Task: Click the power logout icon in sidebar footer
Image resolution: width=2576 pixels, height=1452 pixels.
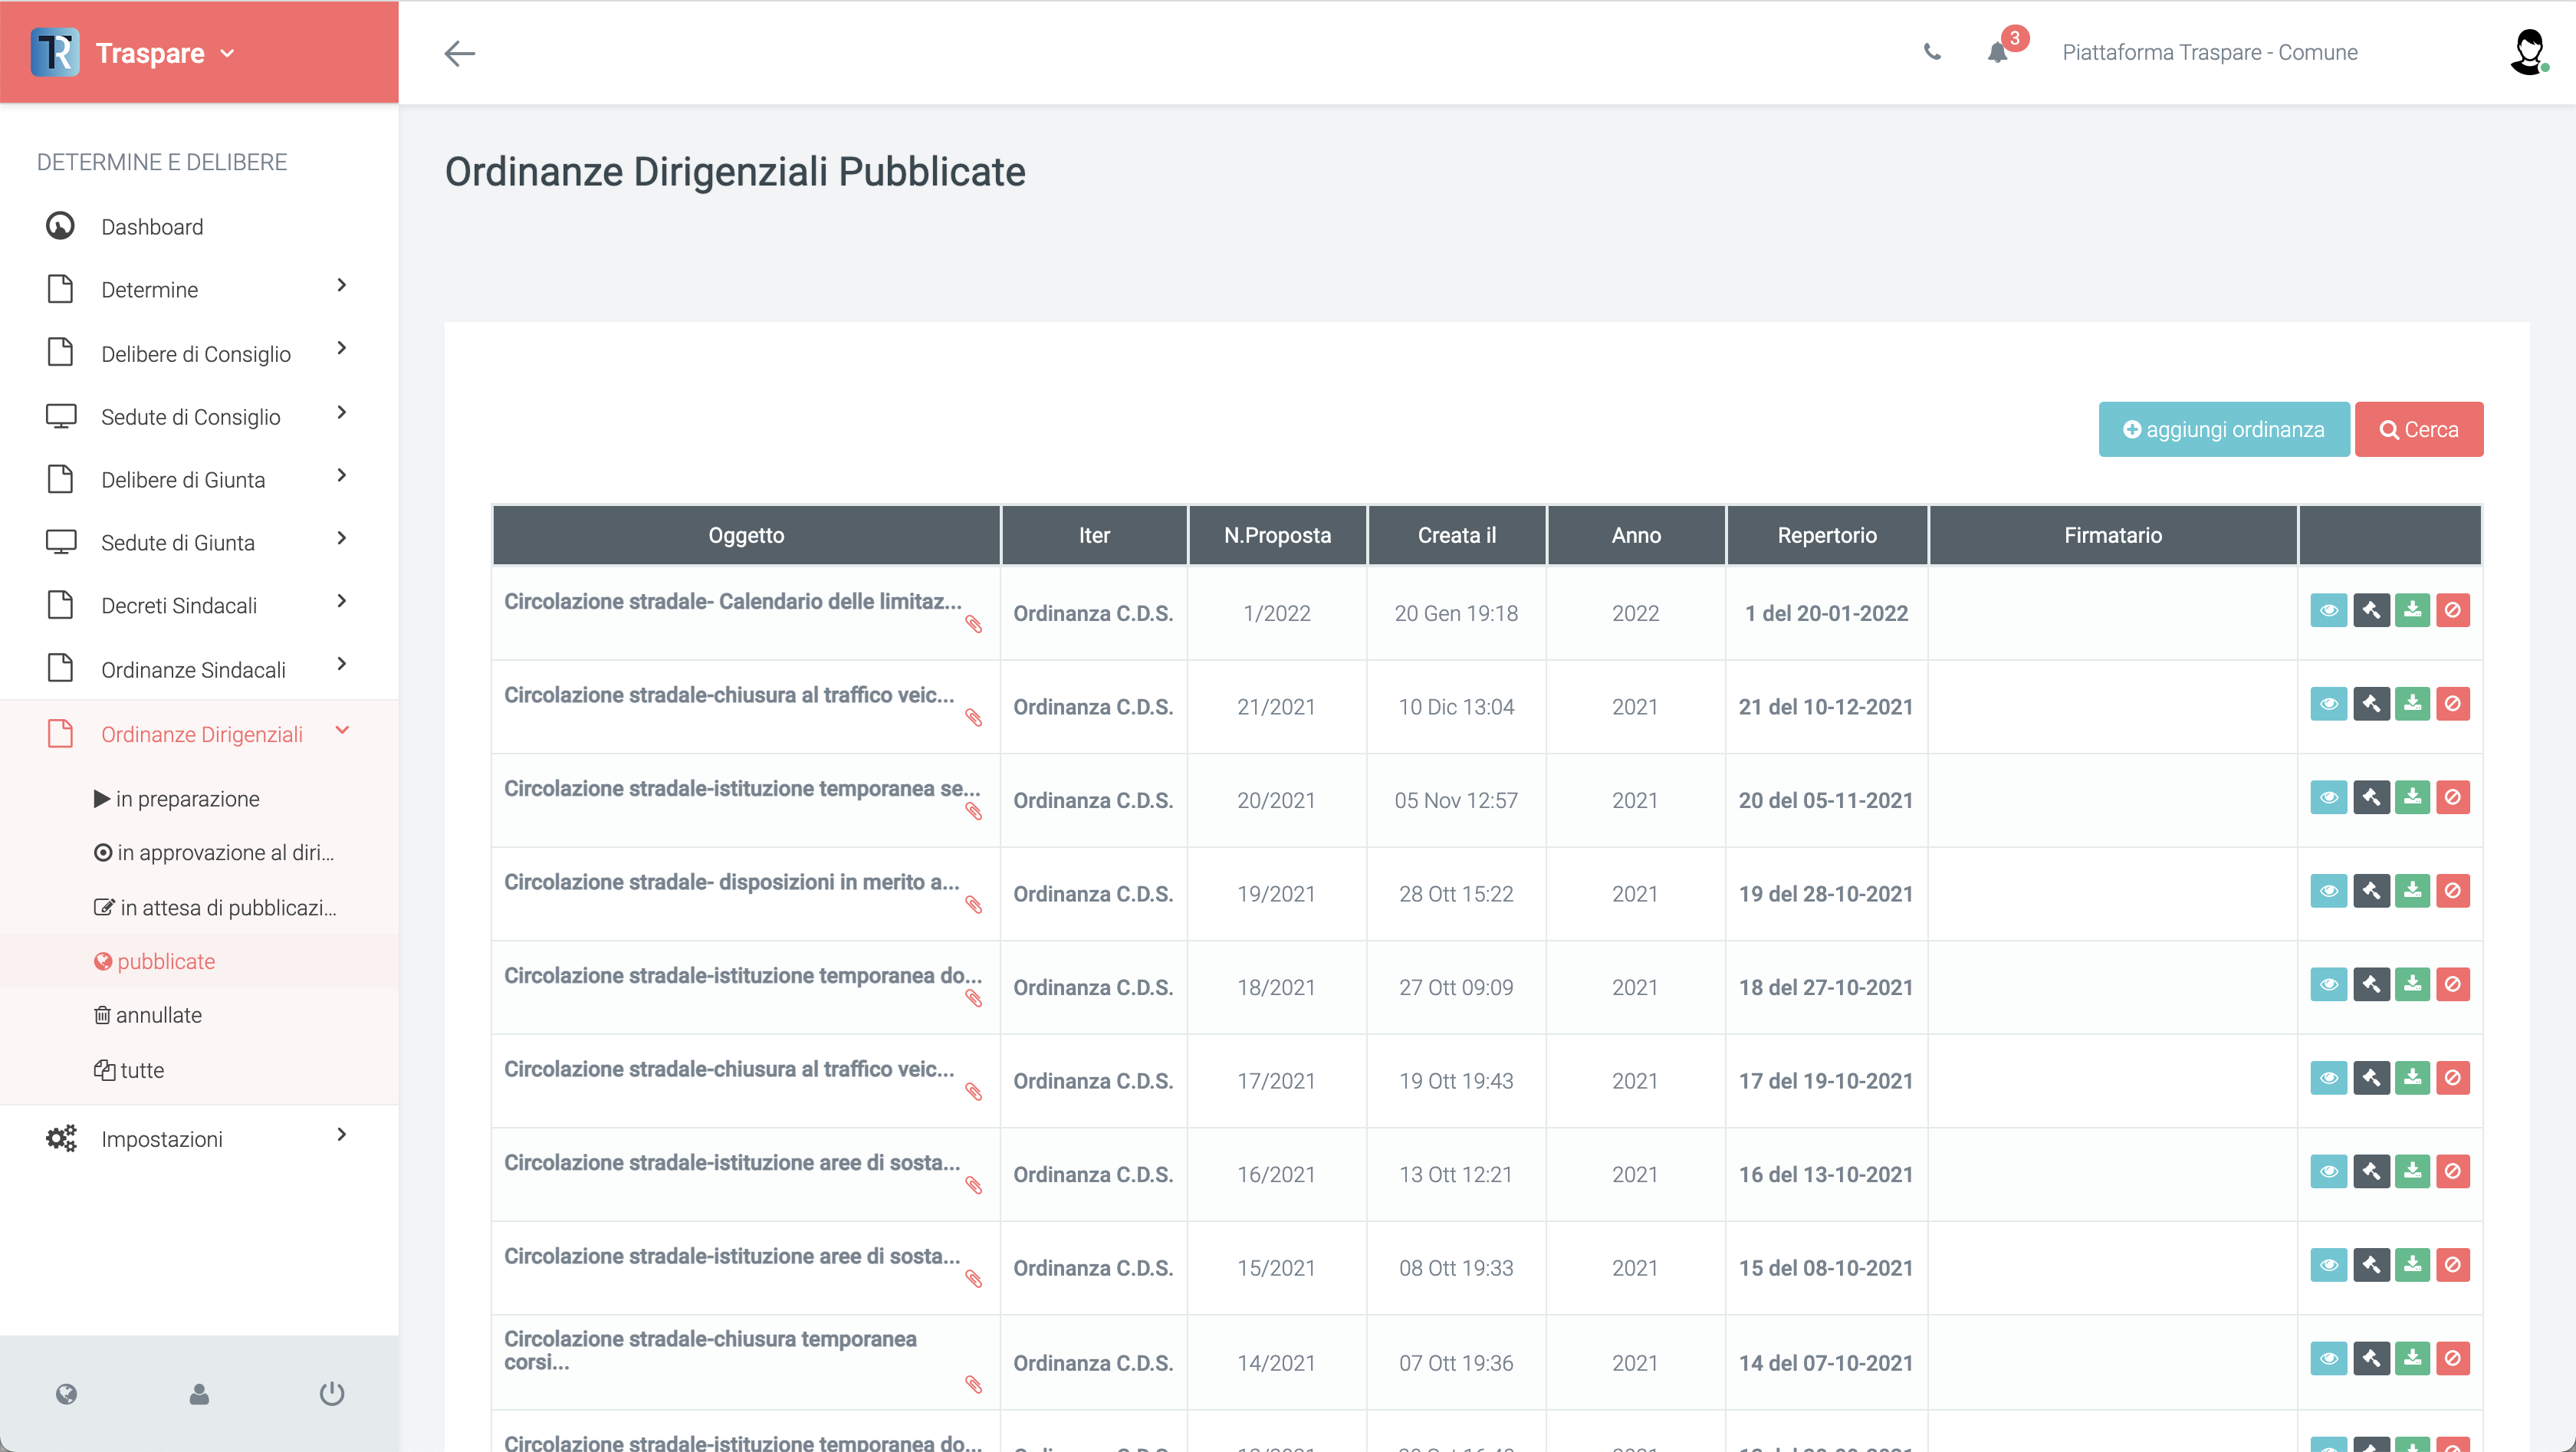Action: tap(332, 1394)
